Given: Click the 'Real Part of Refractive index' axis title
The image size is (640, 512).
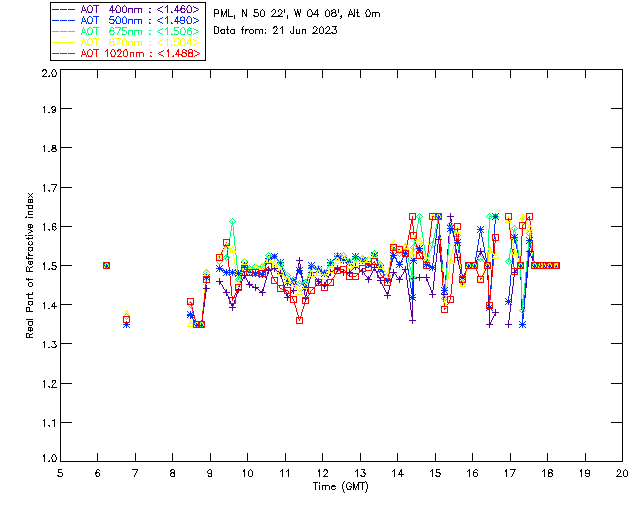Looking at the screenshot, I should pyautogui.click(x=30, y=265).
